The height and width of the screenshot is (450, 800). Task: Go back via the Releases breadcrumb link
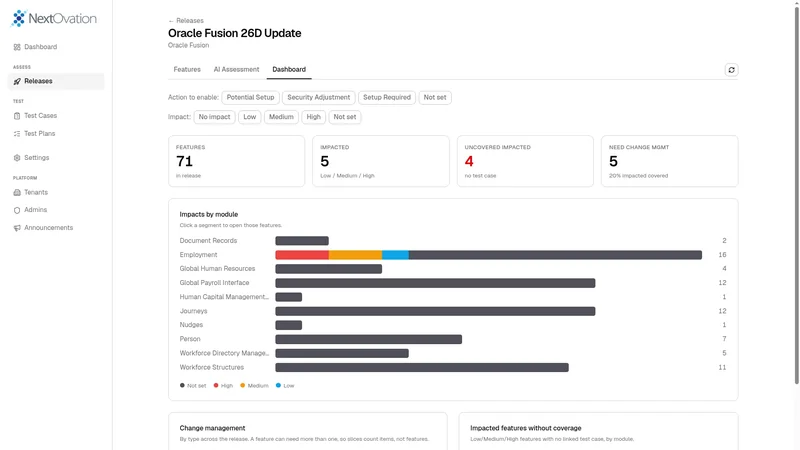click(186, 21)
